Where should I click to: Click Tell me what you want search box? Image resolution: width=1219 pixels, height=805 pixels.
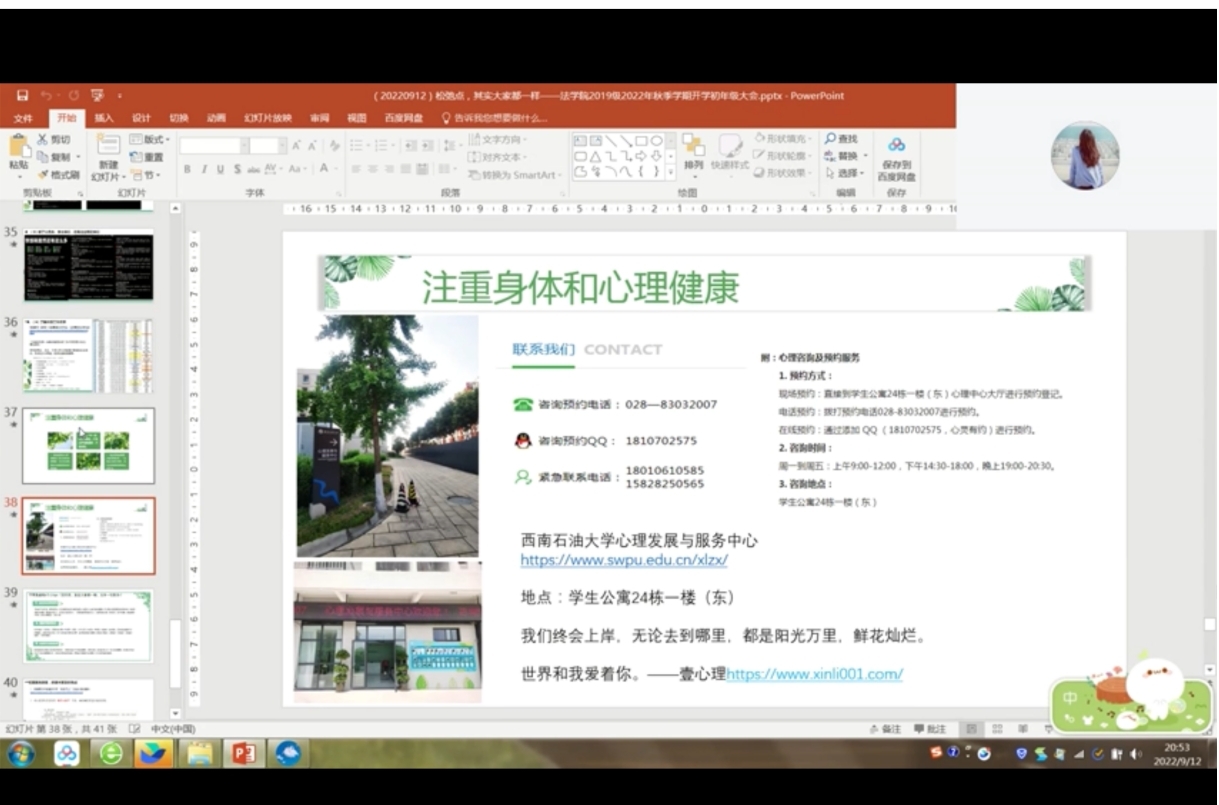click(495, 118)
